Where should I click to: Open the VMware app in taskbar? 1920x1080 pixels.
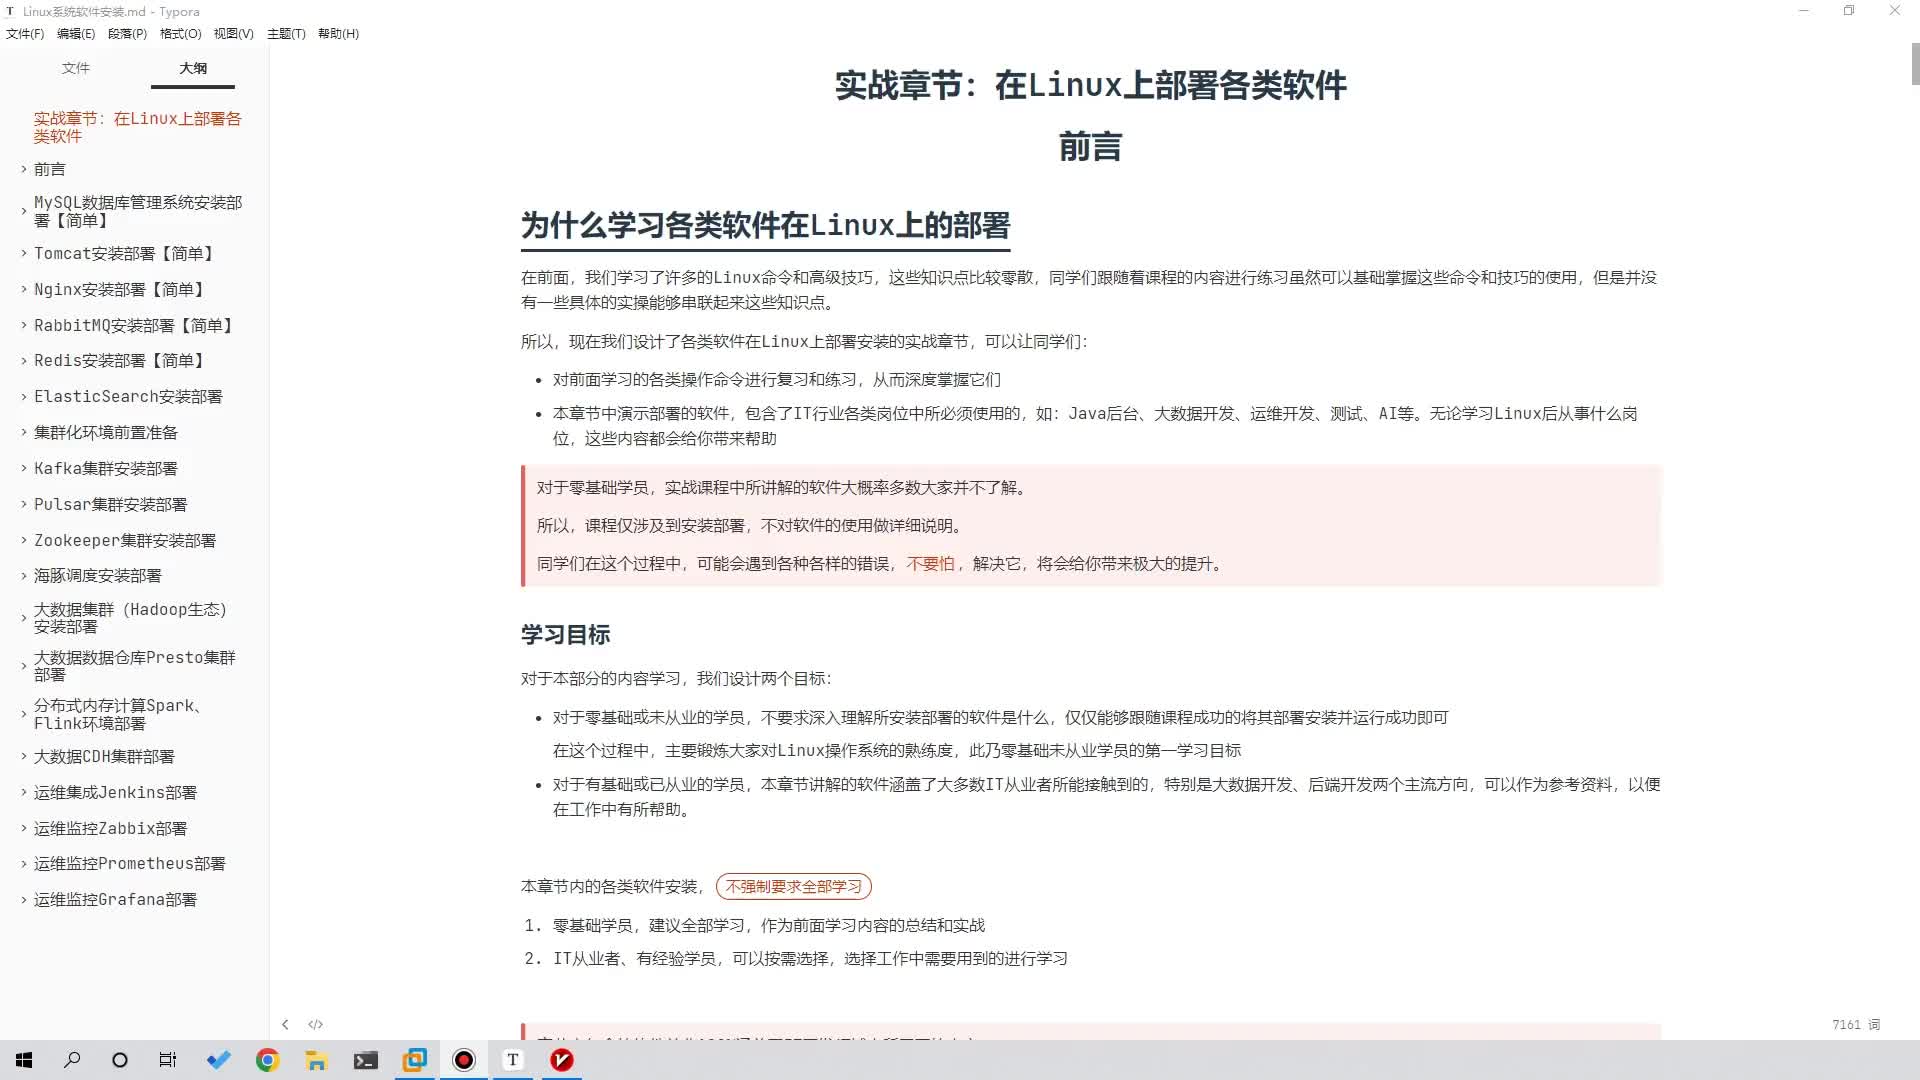(x=414, y=1060)
